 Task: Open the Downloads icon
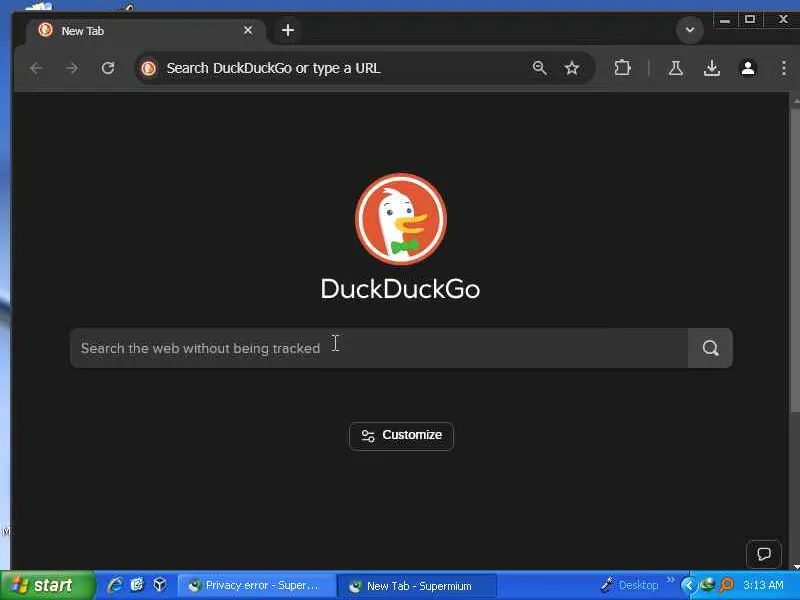pyautogui.click(x=712, y=68)
